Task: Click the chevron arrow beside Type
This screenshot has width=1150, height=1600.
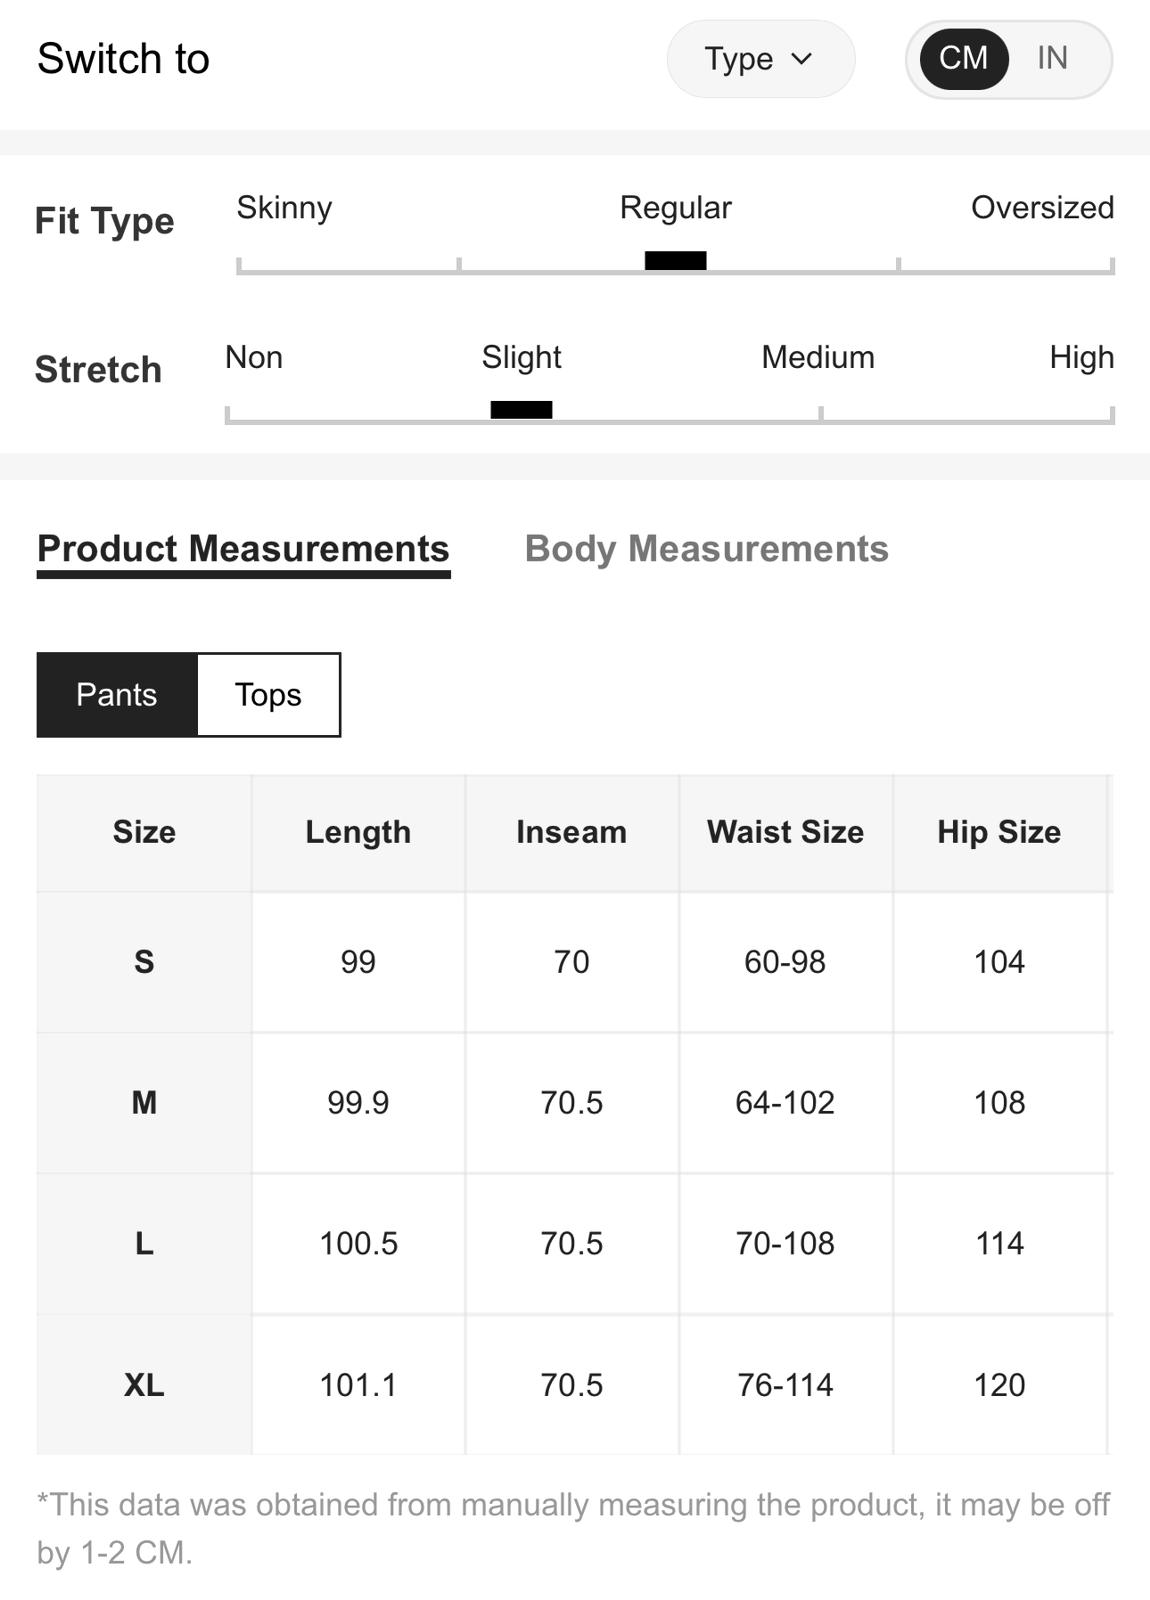Action: pos(801,59)
